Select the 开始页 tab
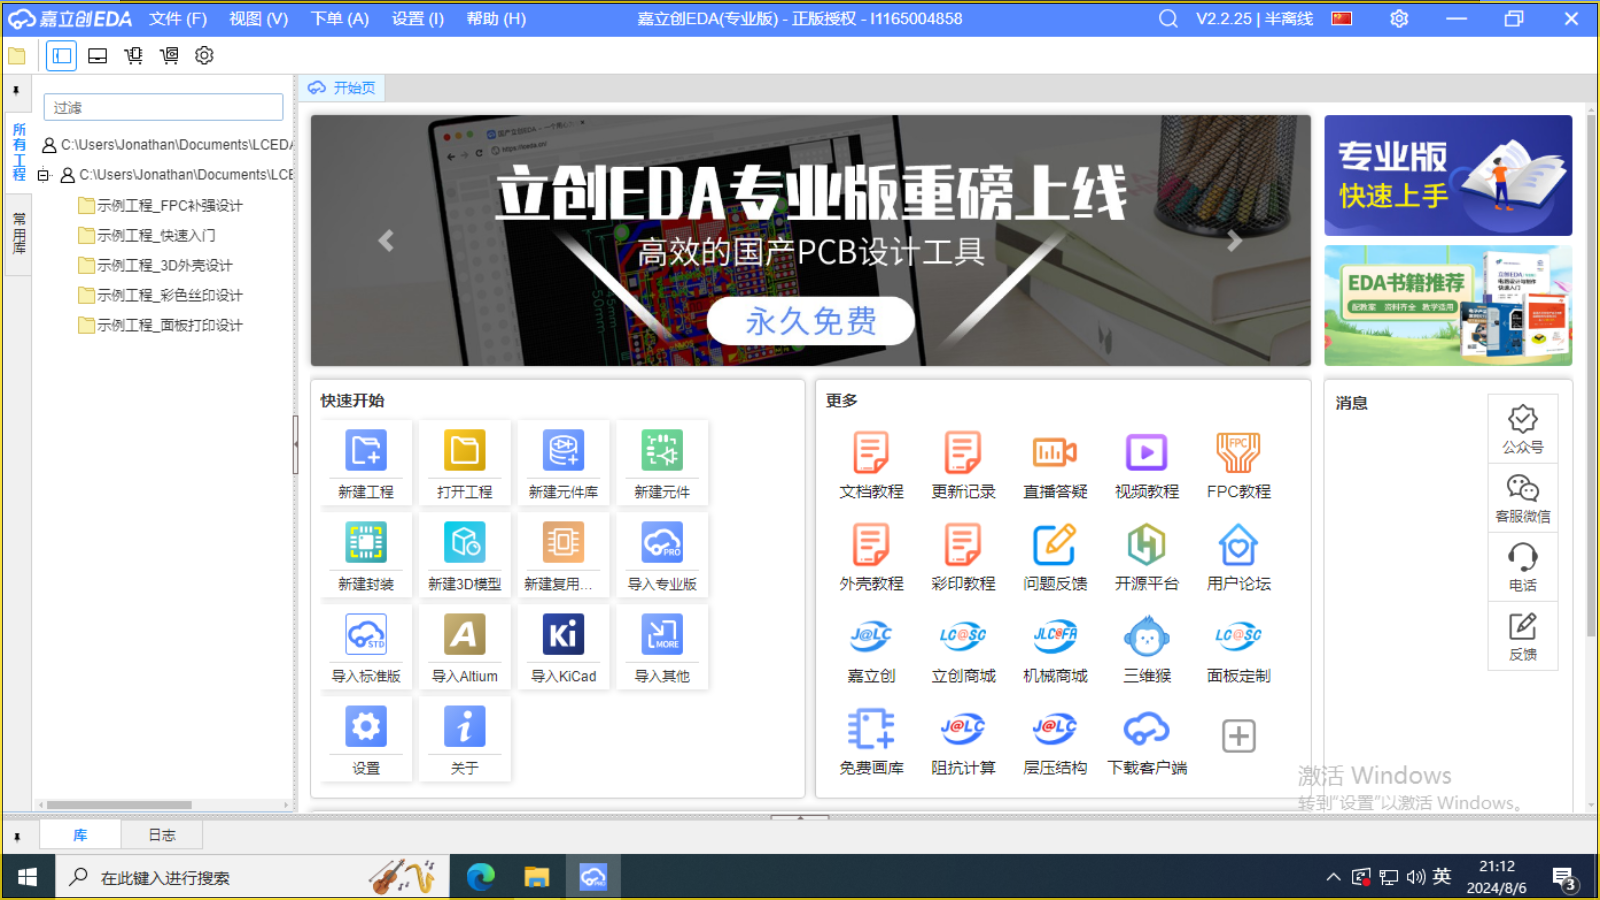The width and height of the screenshot is (1600, 900). click(x=342, y=88)
